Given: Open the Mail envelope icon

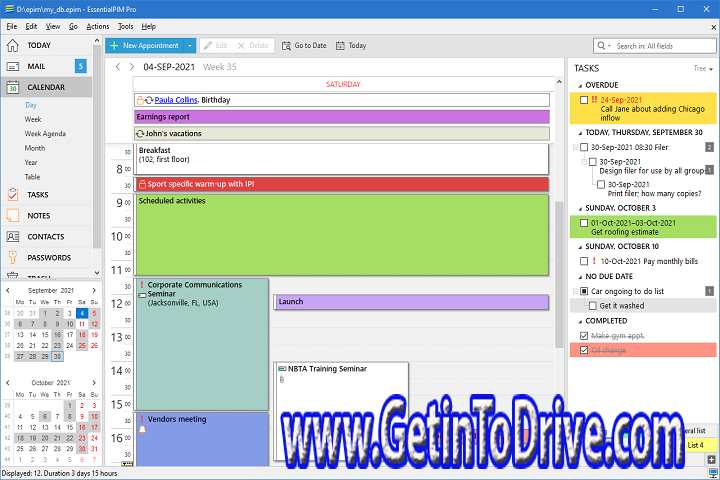Looking at the screenshot, I should [13, 67].
